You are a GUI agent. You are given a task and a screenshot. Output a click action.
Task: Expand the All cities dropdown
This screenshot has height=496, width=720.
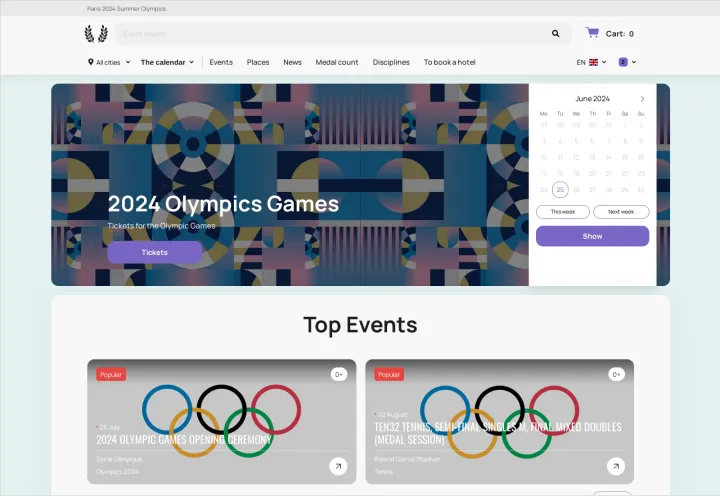tap(110, 62)
